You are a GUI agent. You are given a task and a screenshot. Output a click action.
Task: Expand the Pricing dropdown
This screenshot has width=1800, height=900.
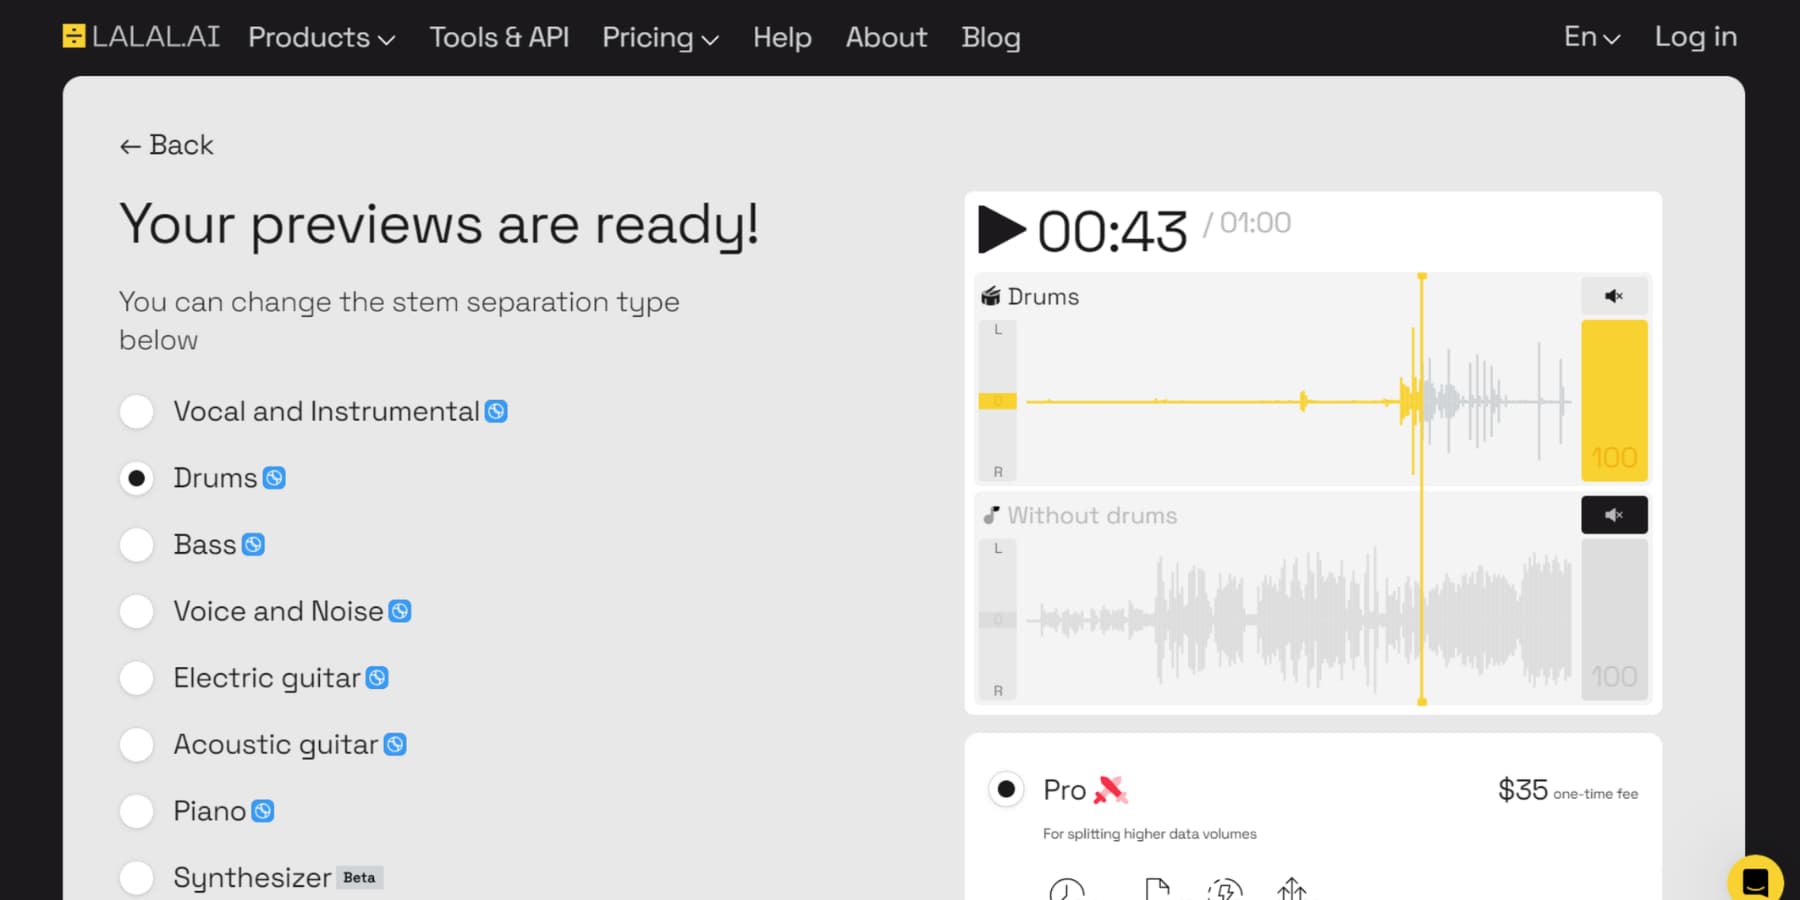(x=659, y=37)
